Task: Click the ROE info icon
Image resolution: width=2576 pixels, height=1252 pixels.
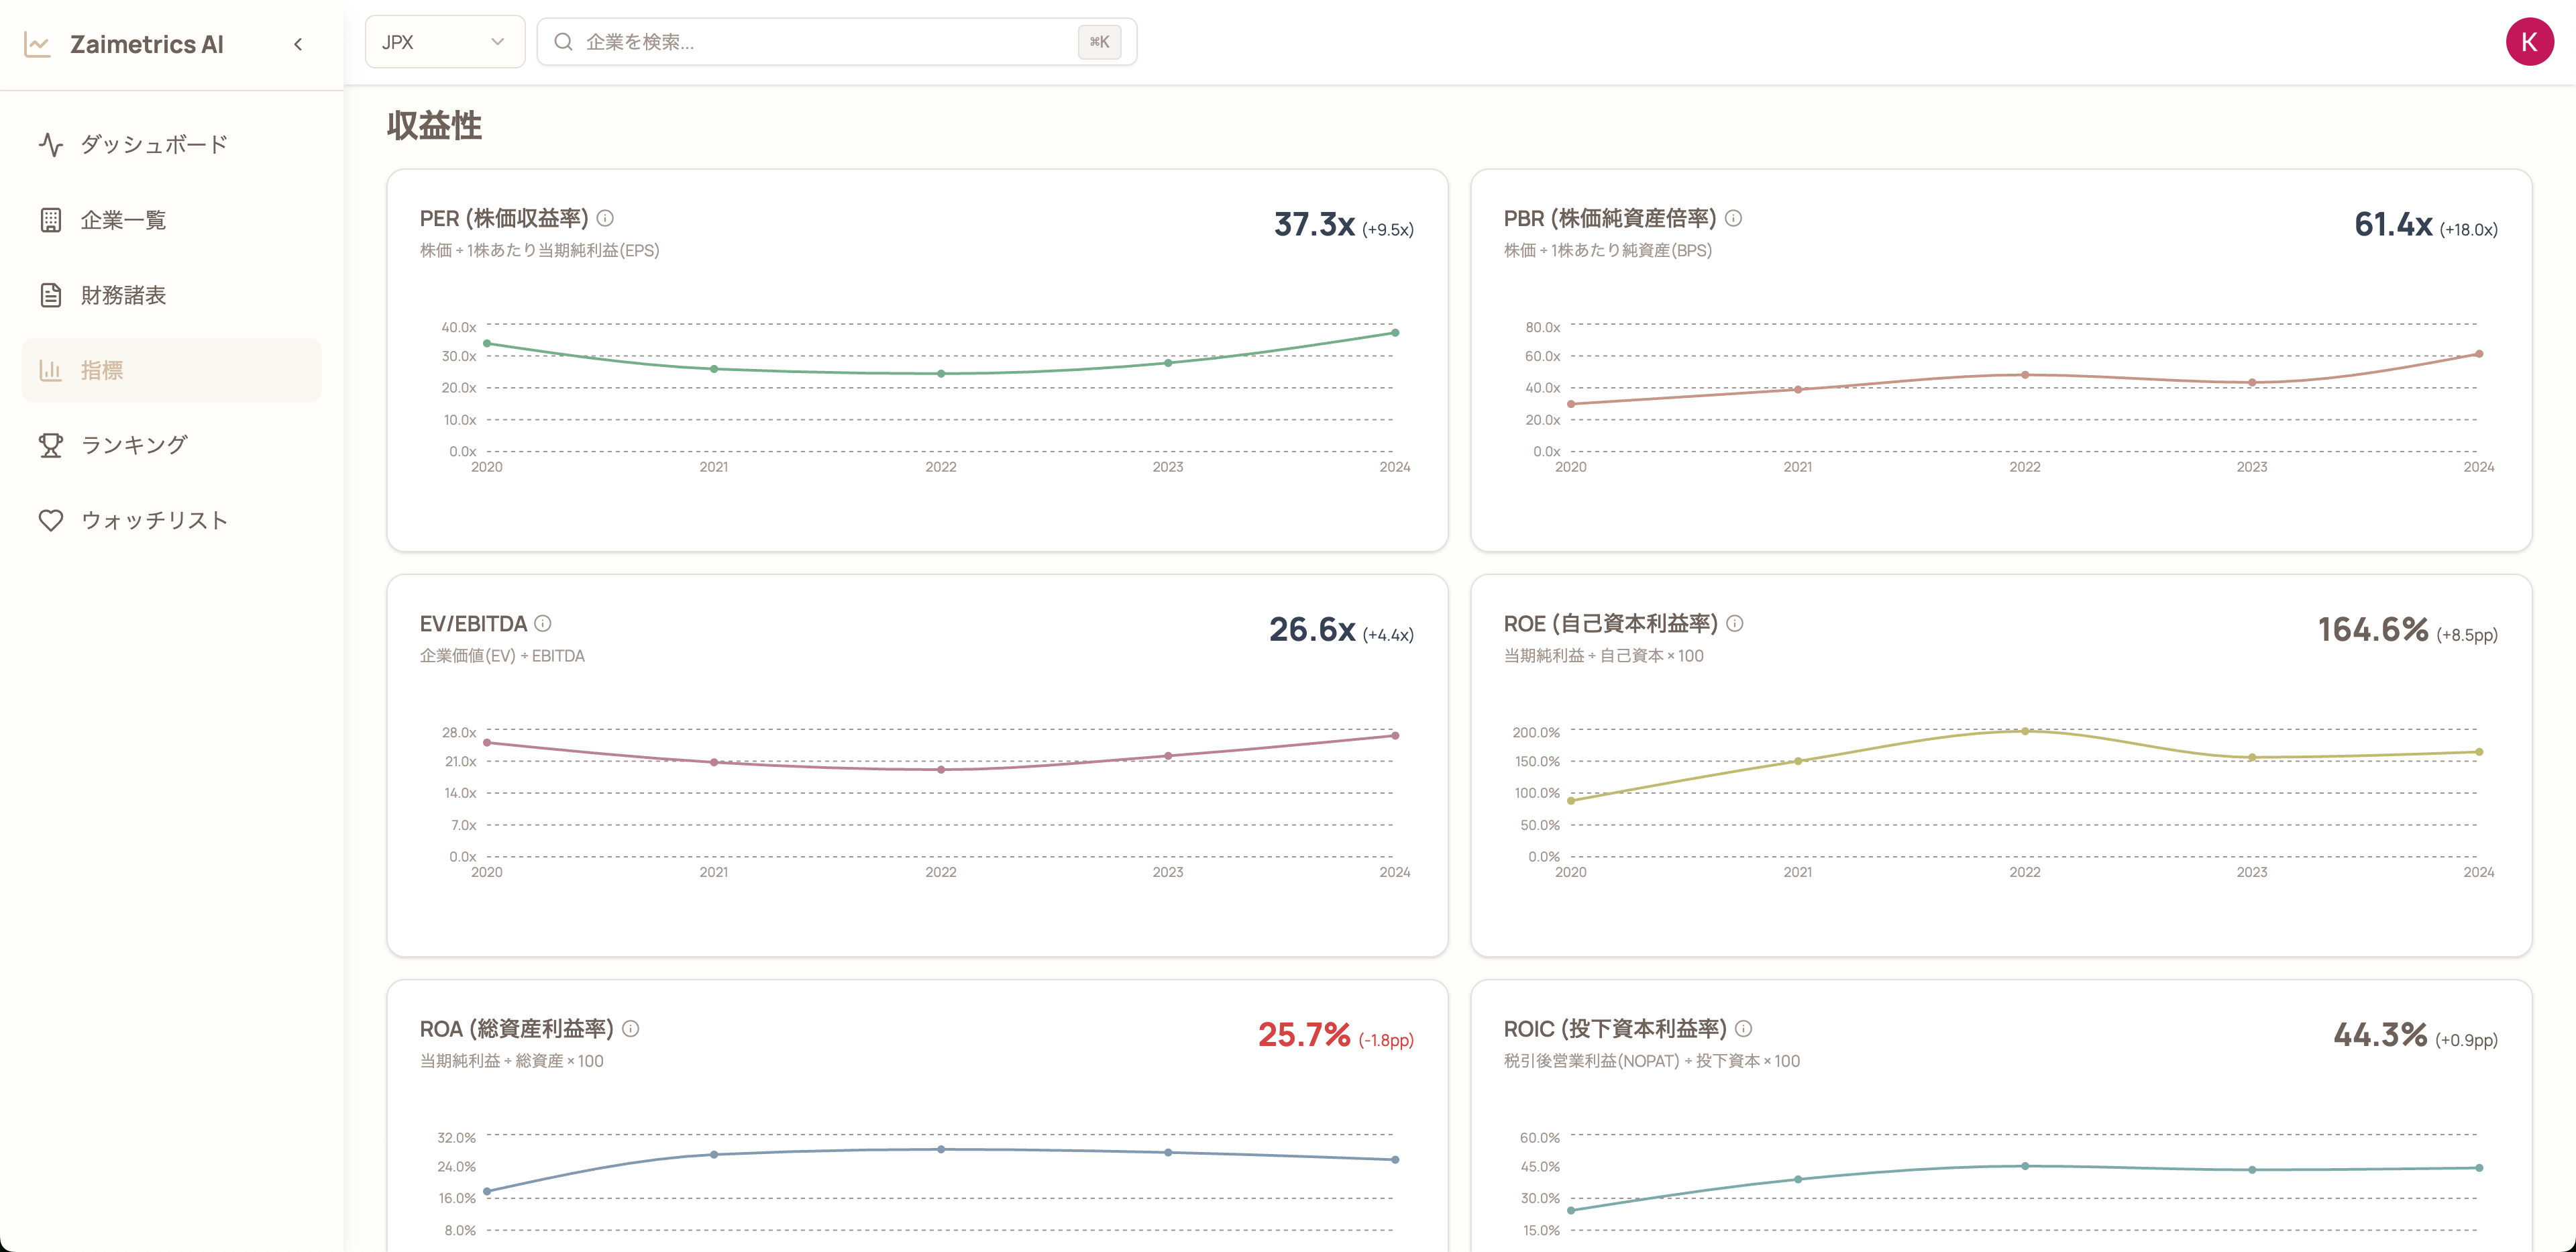Action: [x=1734, y=623]
